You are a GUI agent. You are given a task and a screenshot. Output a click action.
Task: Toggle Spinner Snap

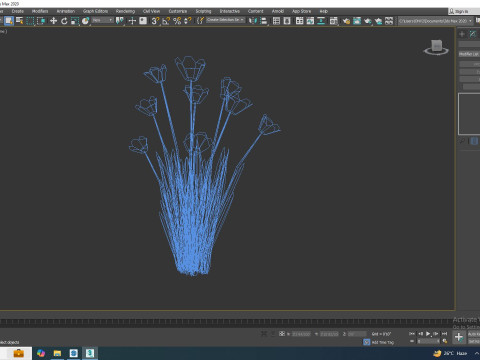click(x=188, y=21)
